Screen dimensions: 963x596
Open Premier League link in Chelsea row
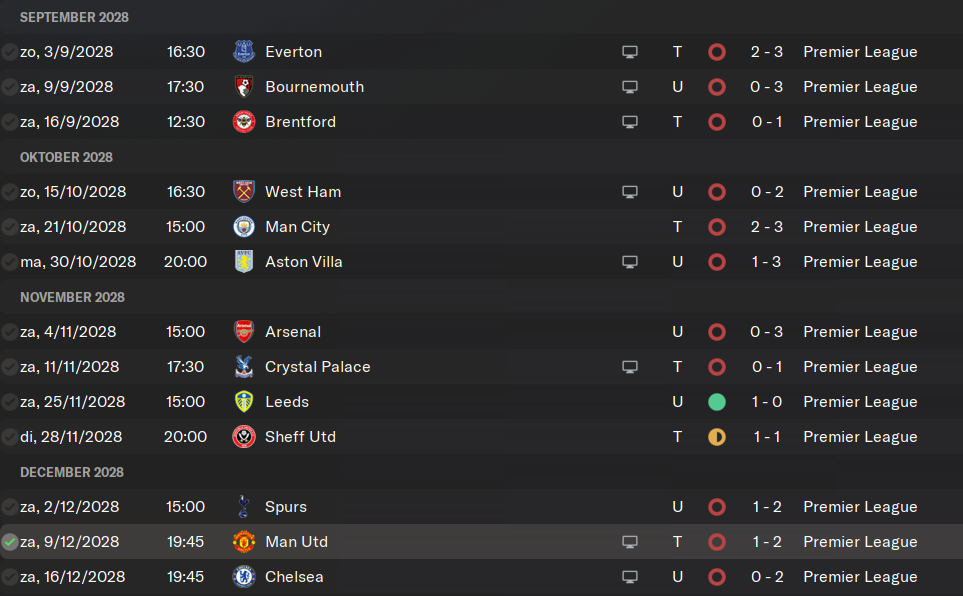860,577
